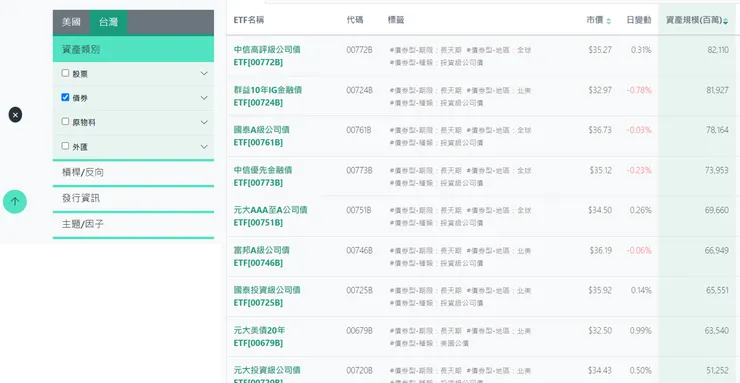Click the 日變動 column header
The height and width of the screenshot is (383, 740).
(x=639, y=20)
